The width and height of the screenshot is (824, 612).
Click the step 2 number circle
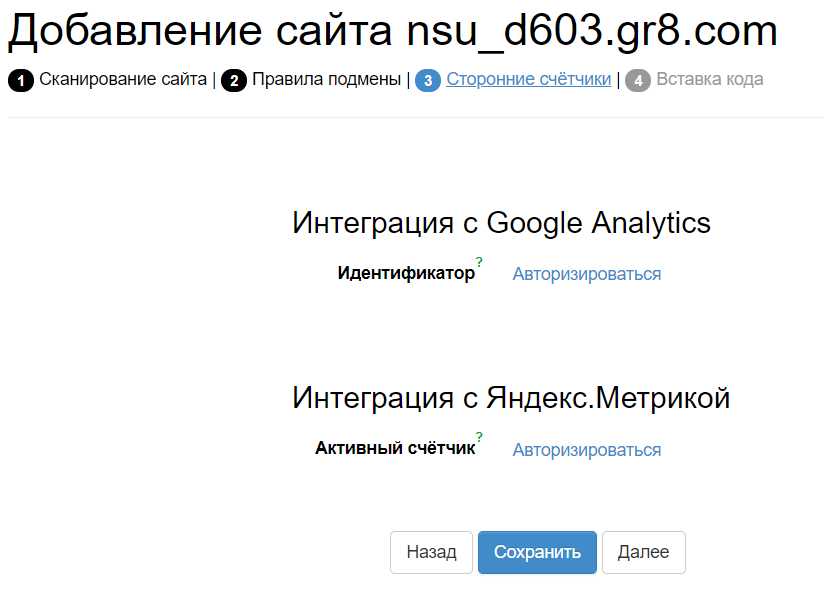pos(234,81)
